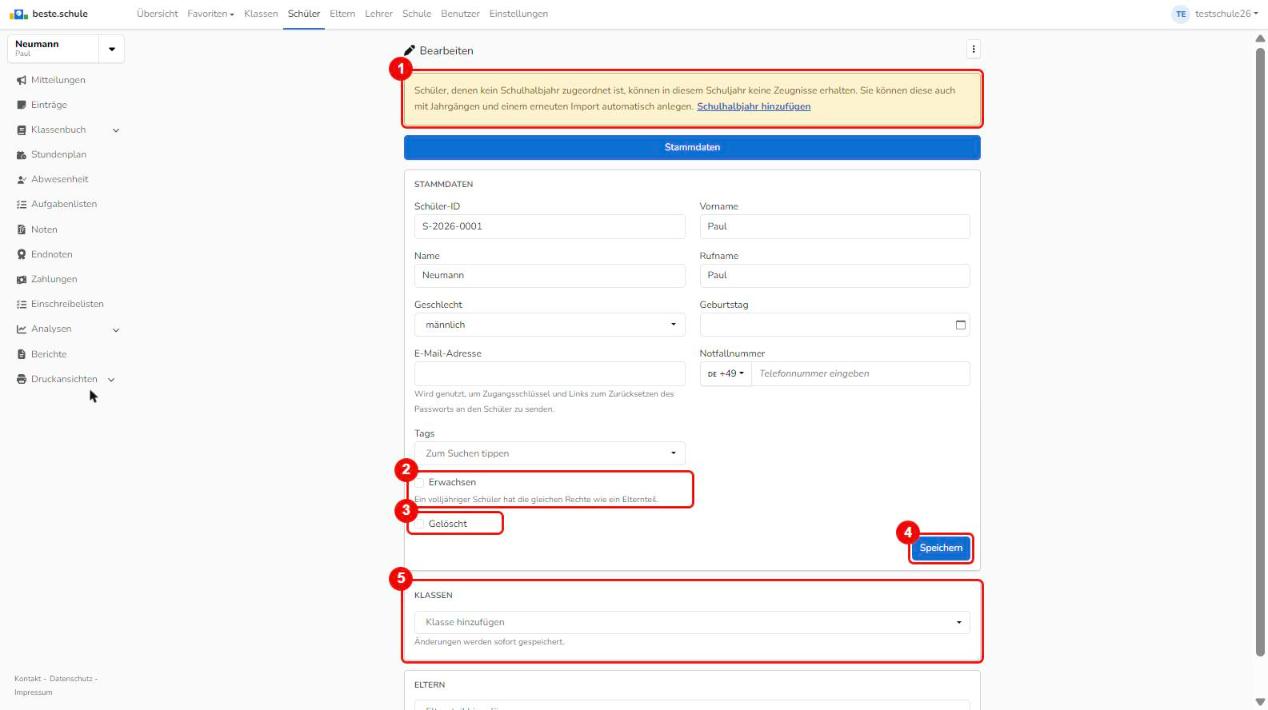This screenshot has width=1268, height=710.
Task: Go to the Übersicht menu item
Action: [158, 13]
